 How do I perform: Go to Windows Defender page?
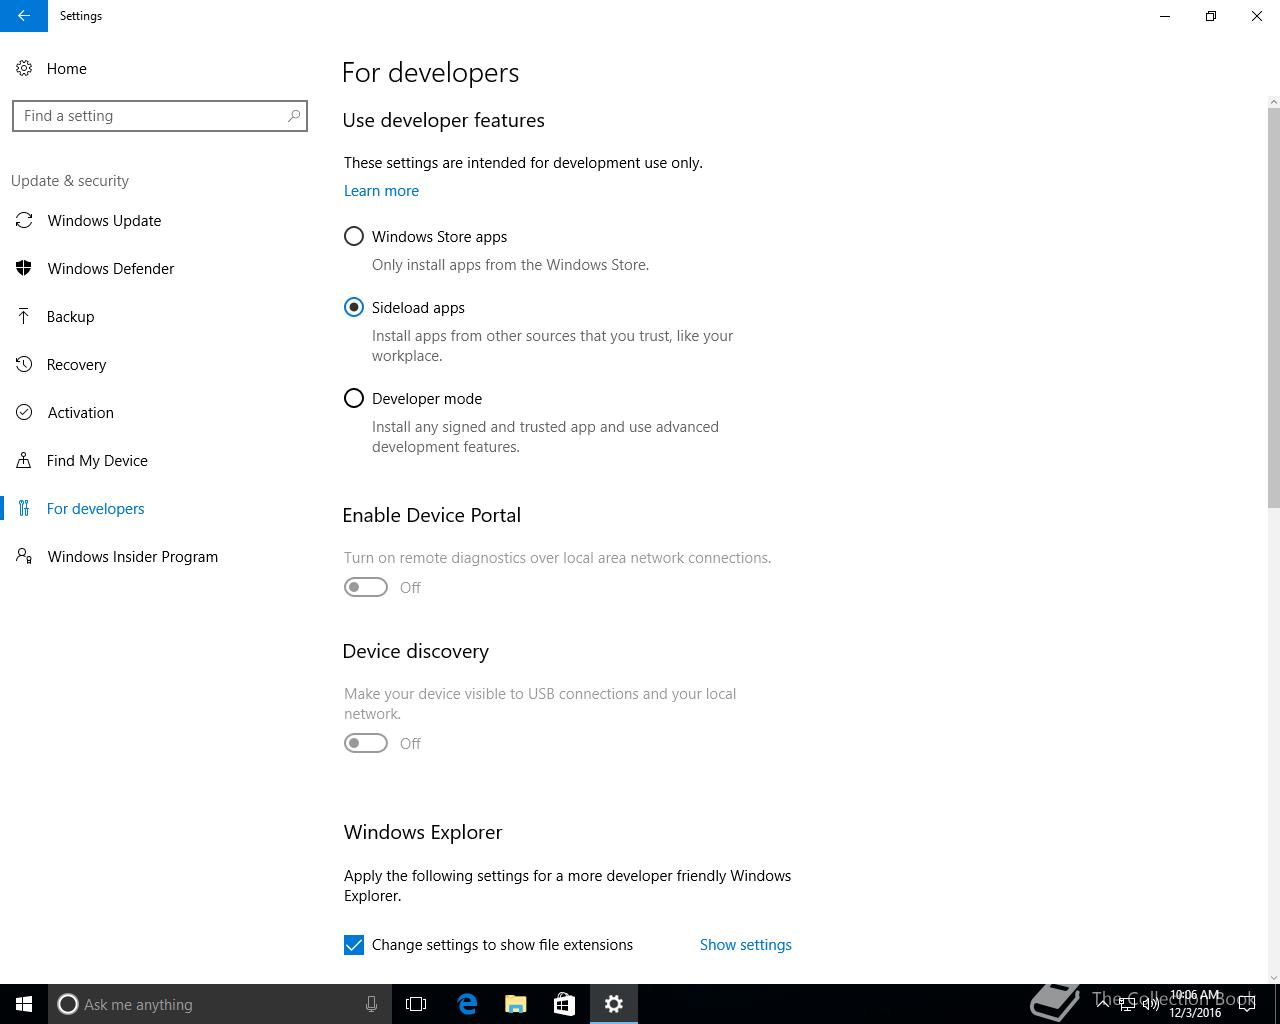[x=160, y=268]
